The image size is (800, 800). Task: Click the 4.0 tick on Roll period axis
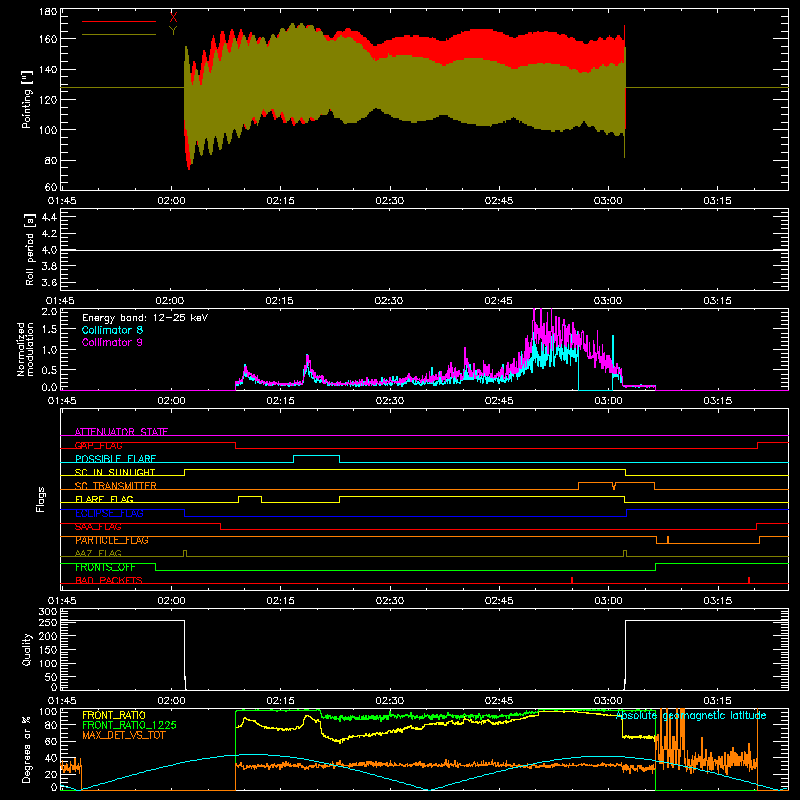click(49, 249)
